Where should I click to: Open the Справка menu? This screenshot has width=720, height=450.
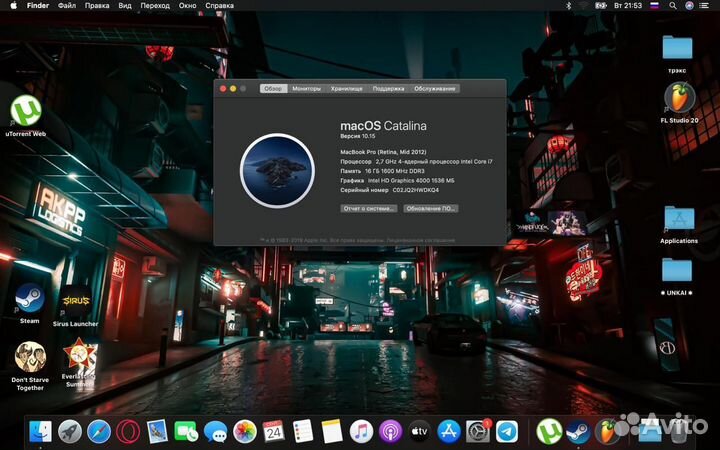[219, 6]
